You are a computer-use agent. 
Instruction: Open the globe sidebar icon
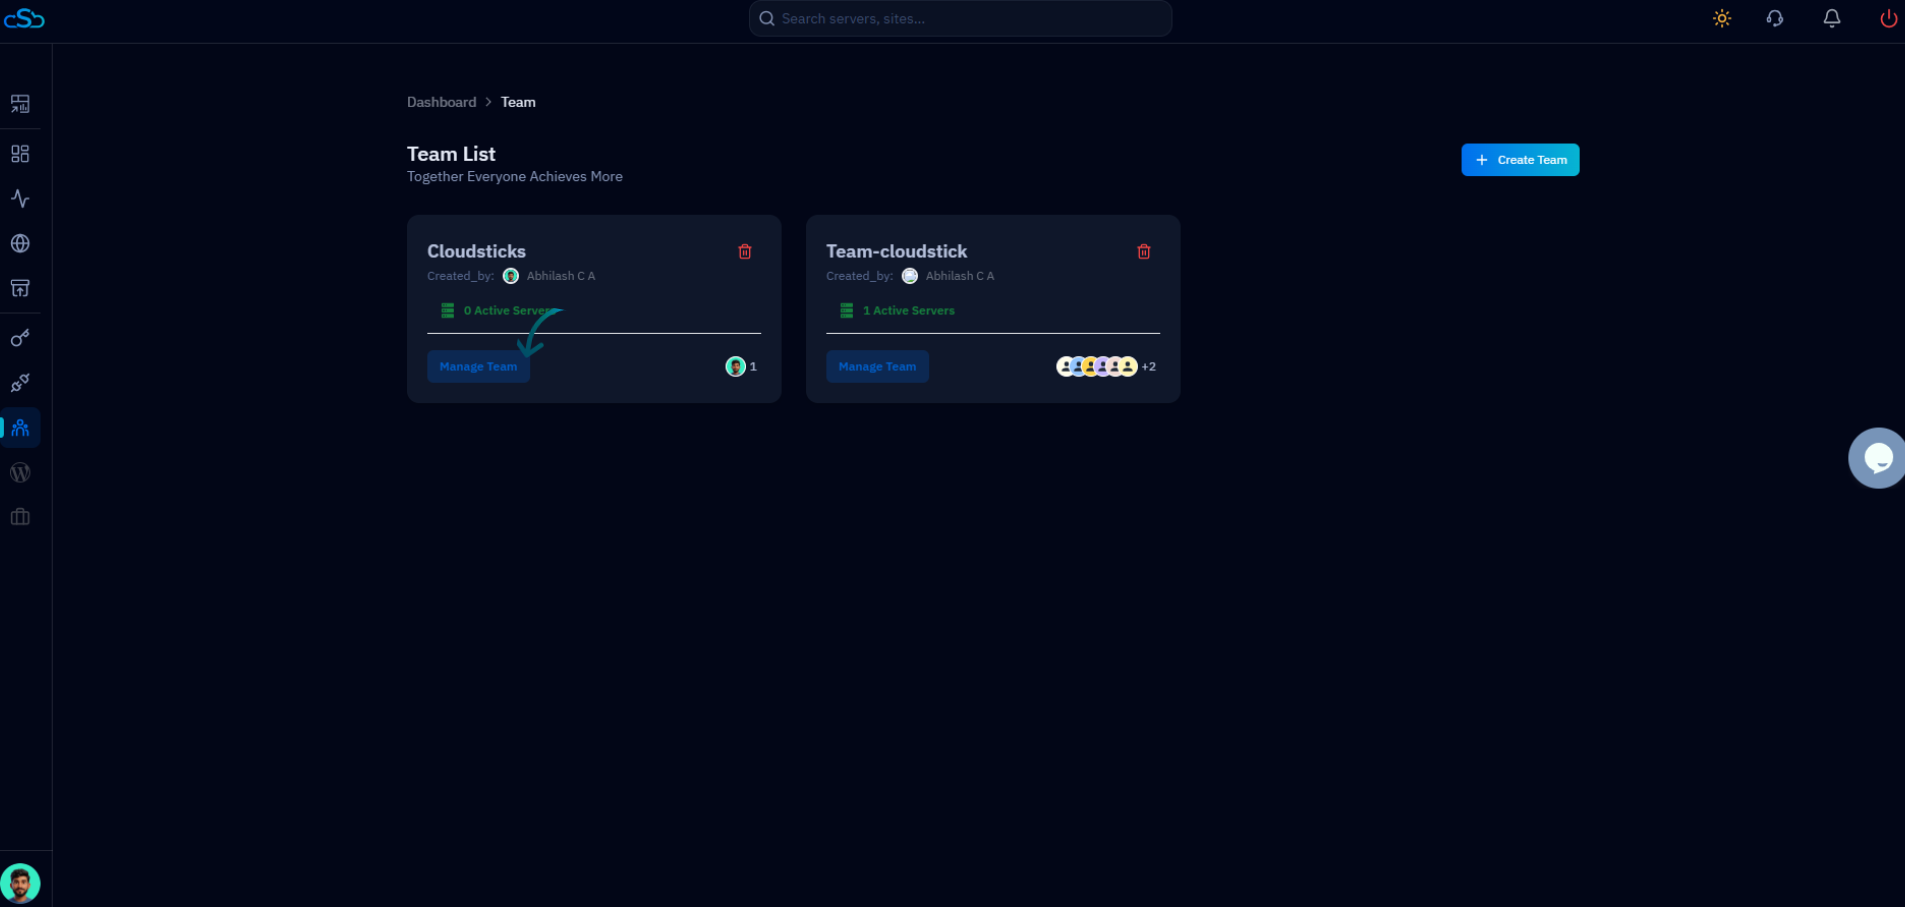tap(20, 244)
